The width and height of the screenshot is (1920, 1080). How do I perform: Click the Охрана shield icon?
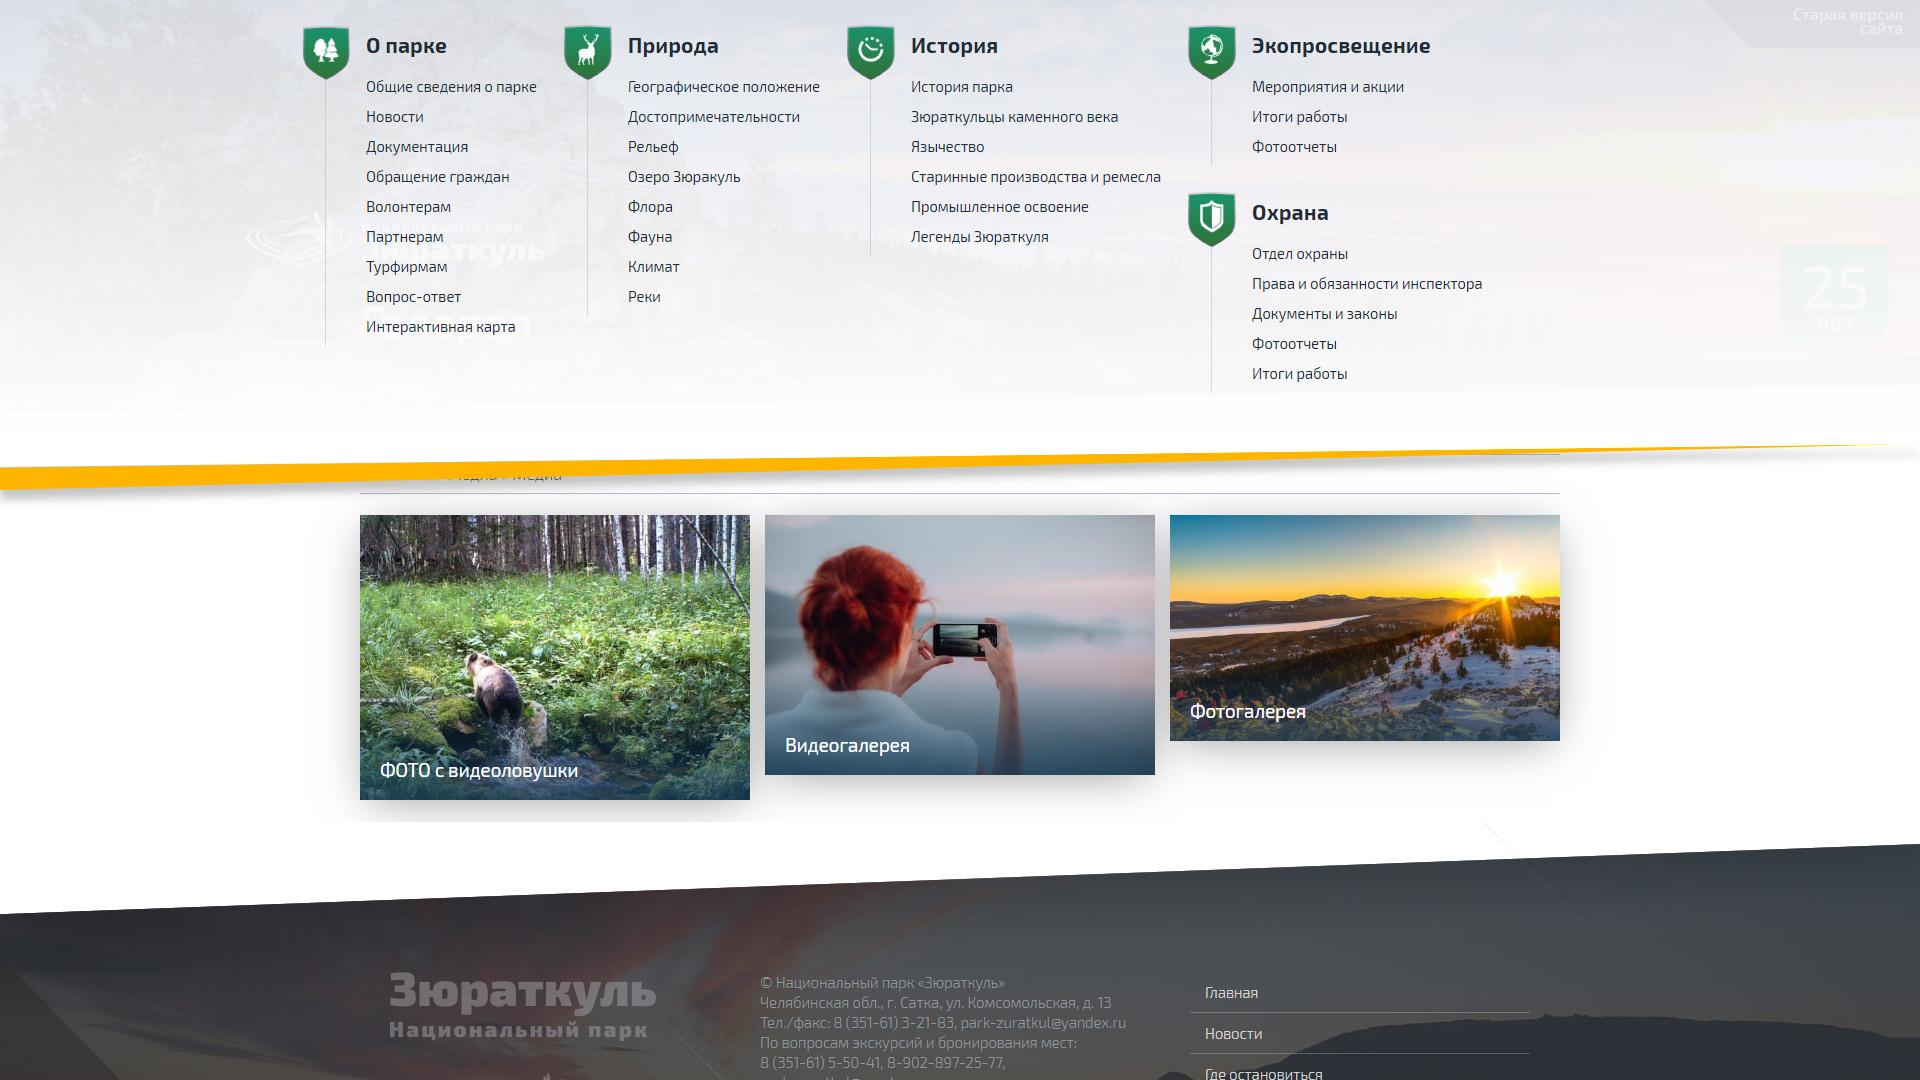[x=1212, y=217]
